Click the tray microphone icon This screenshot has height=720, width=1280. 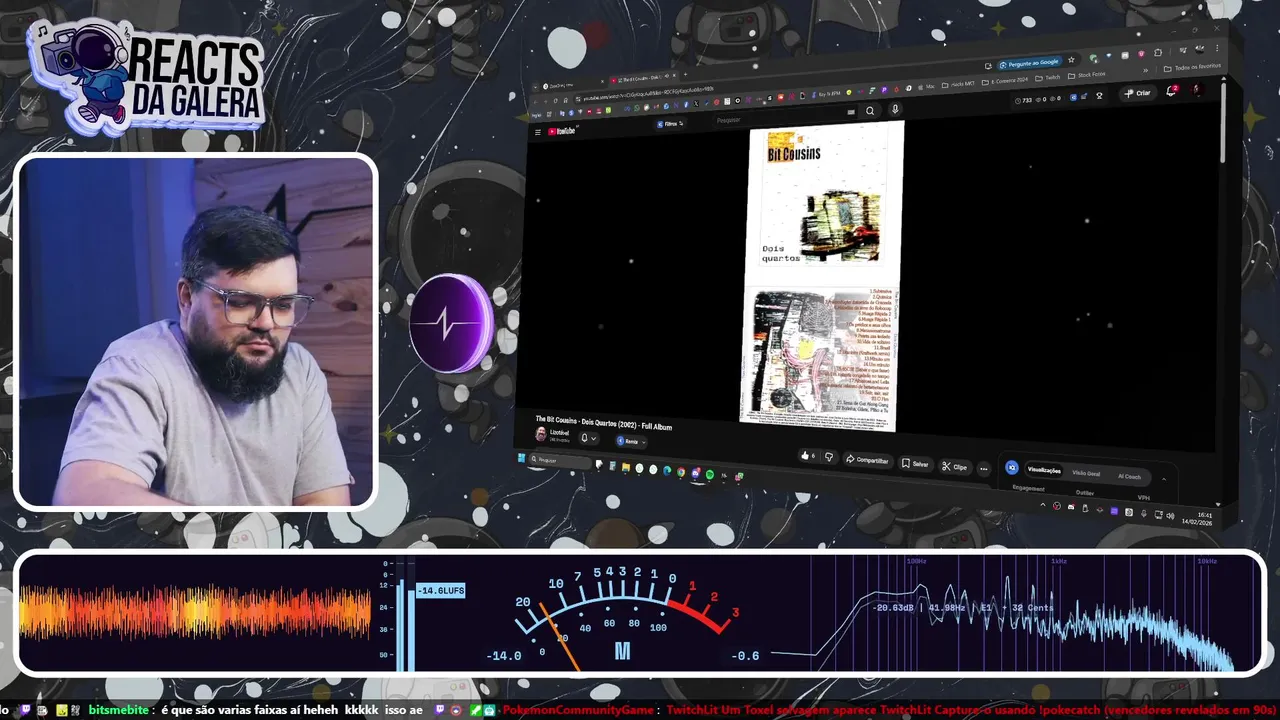[1143, 514]
